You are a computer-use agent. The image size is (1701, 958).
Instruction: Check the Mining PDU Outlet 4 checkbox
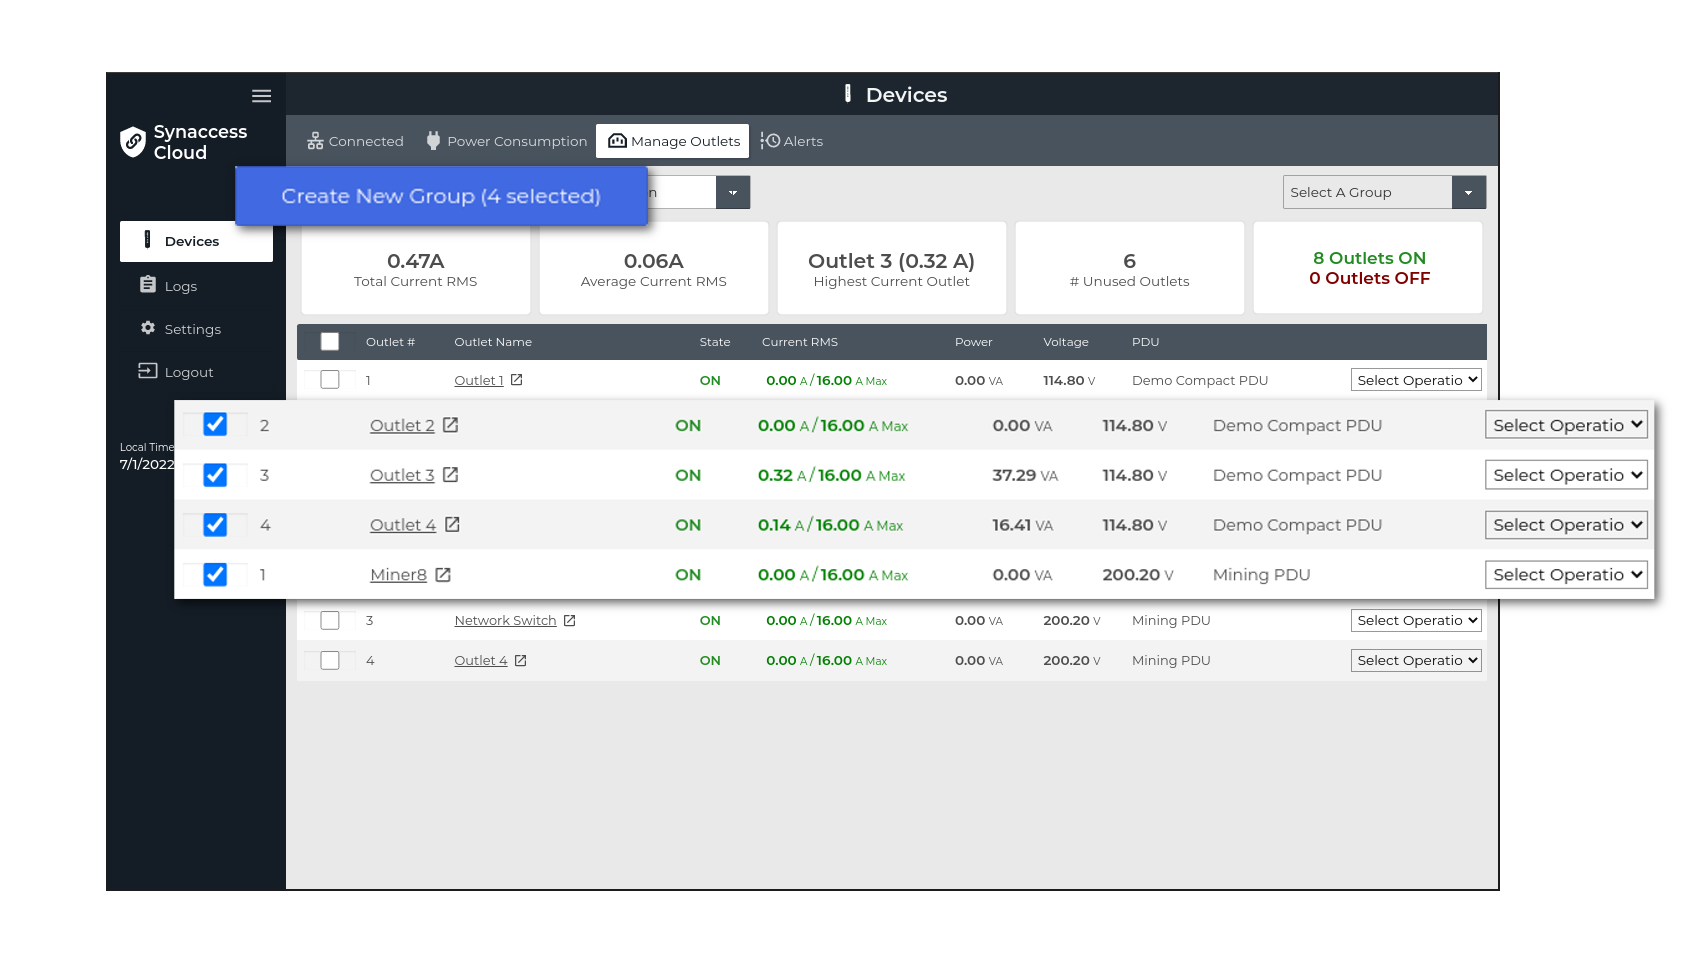click(330, 661)
